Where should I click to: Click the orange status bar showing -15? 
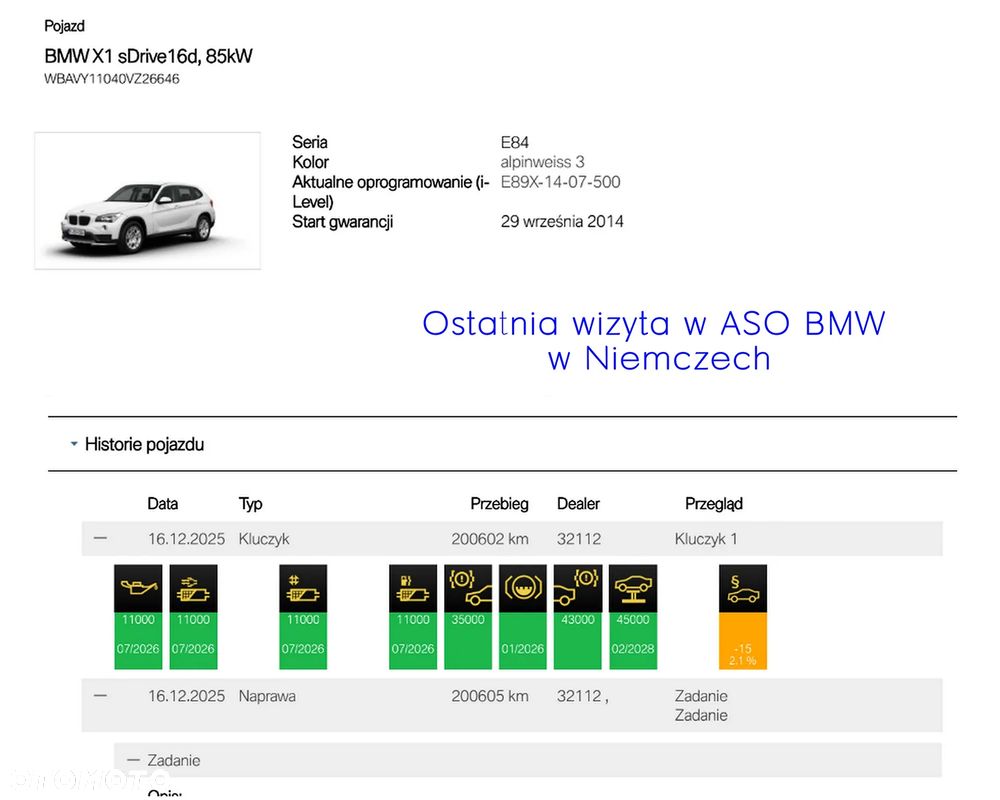[743, 641]
